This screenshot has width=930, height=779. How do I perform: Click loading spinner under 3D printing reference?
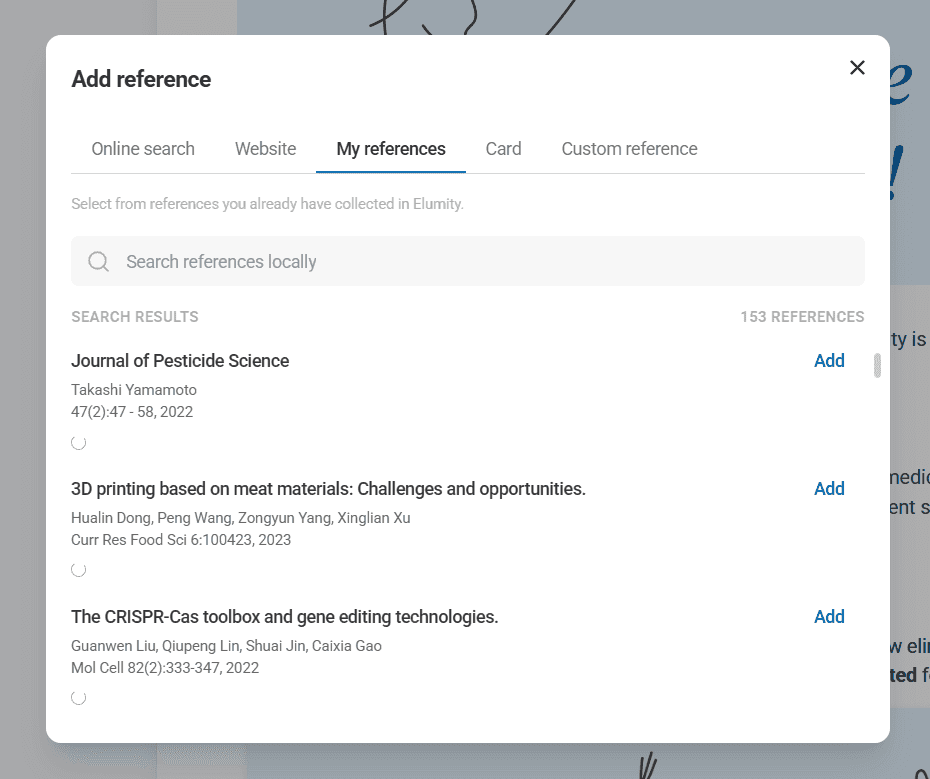coord(79,570)
